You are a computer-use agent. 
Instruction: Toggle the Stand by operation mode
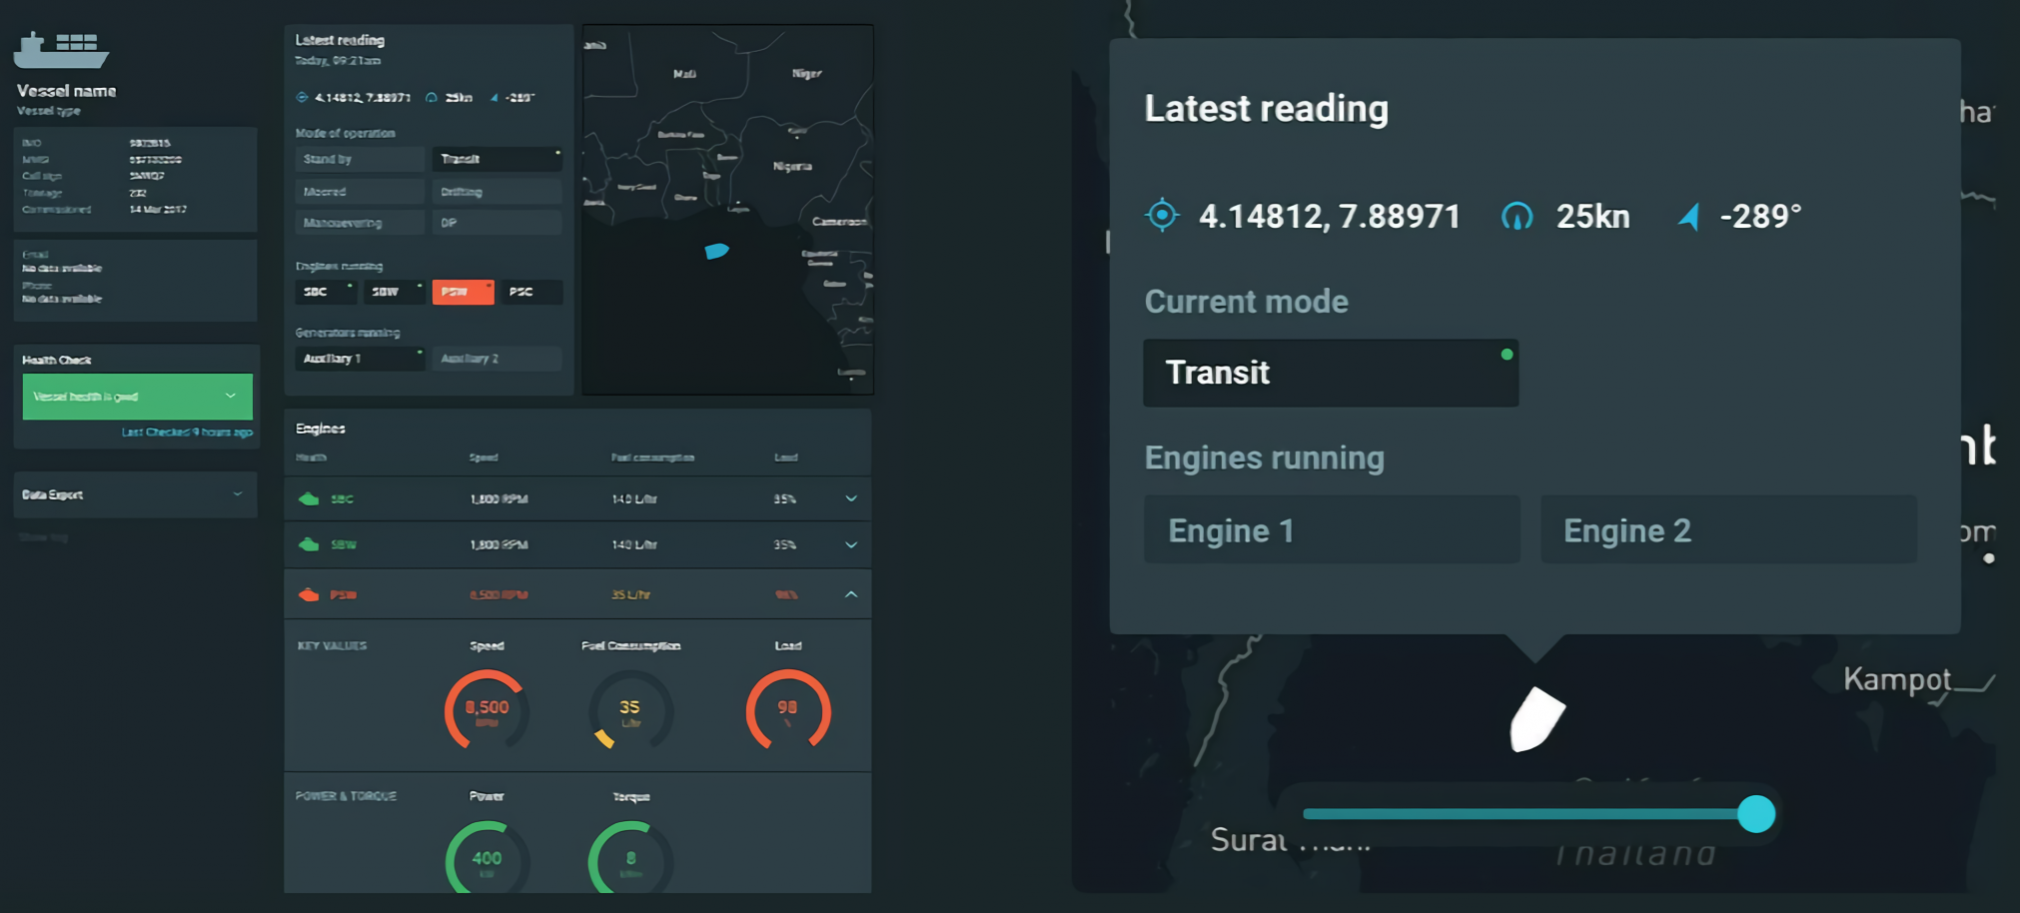pyautogui.click(x=360, y=159)
